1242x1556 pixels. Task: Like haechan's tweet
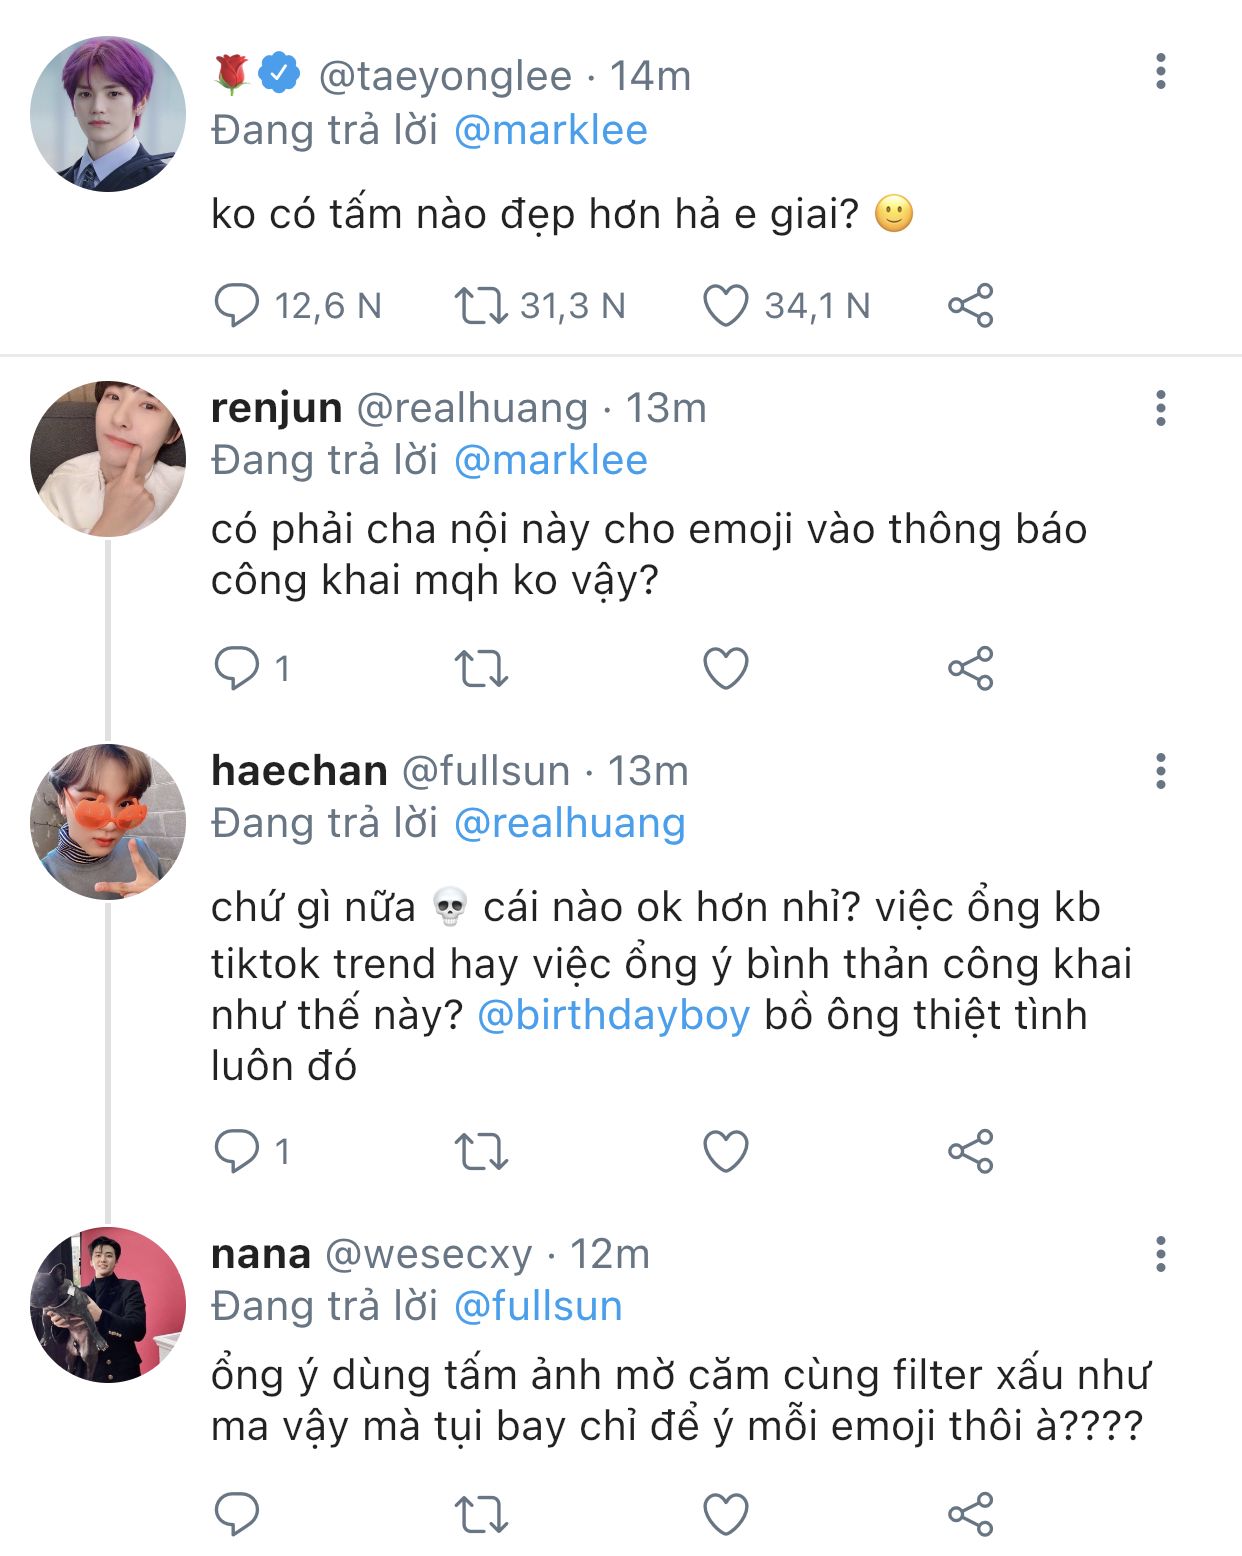(726, 1151)
